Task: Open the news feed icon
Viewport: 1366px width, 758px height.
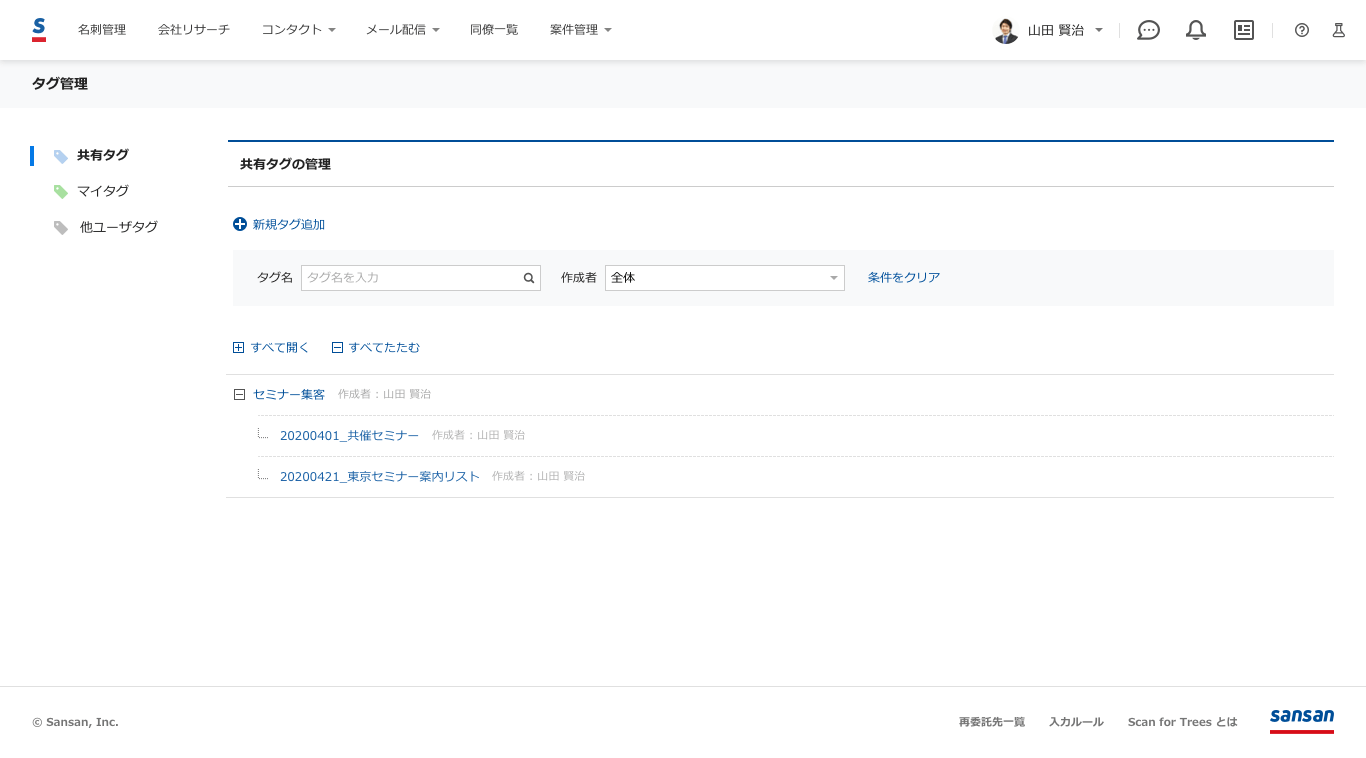Action: point(1244,30)
